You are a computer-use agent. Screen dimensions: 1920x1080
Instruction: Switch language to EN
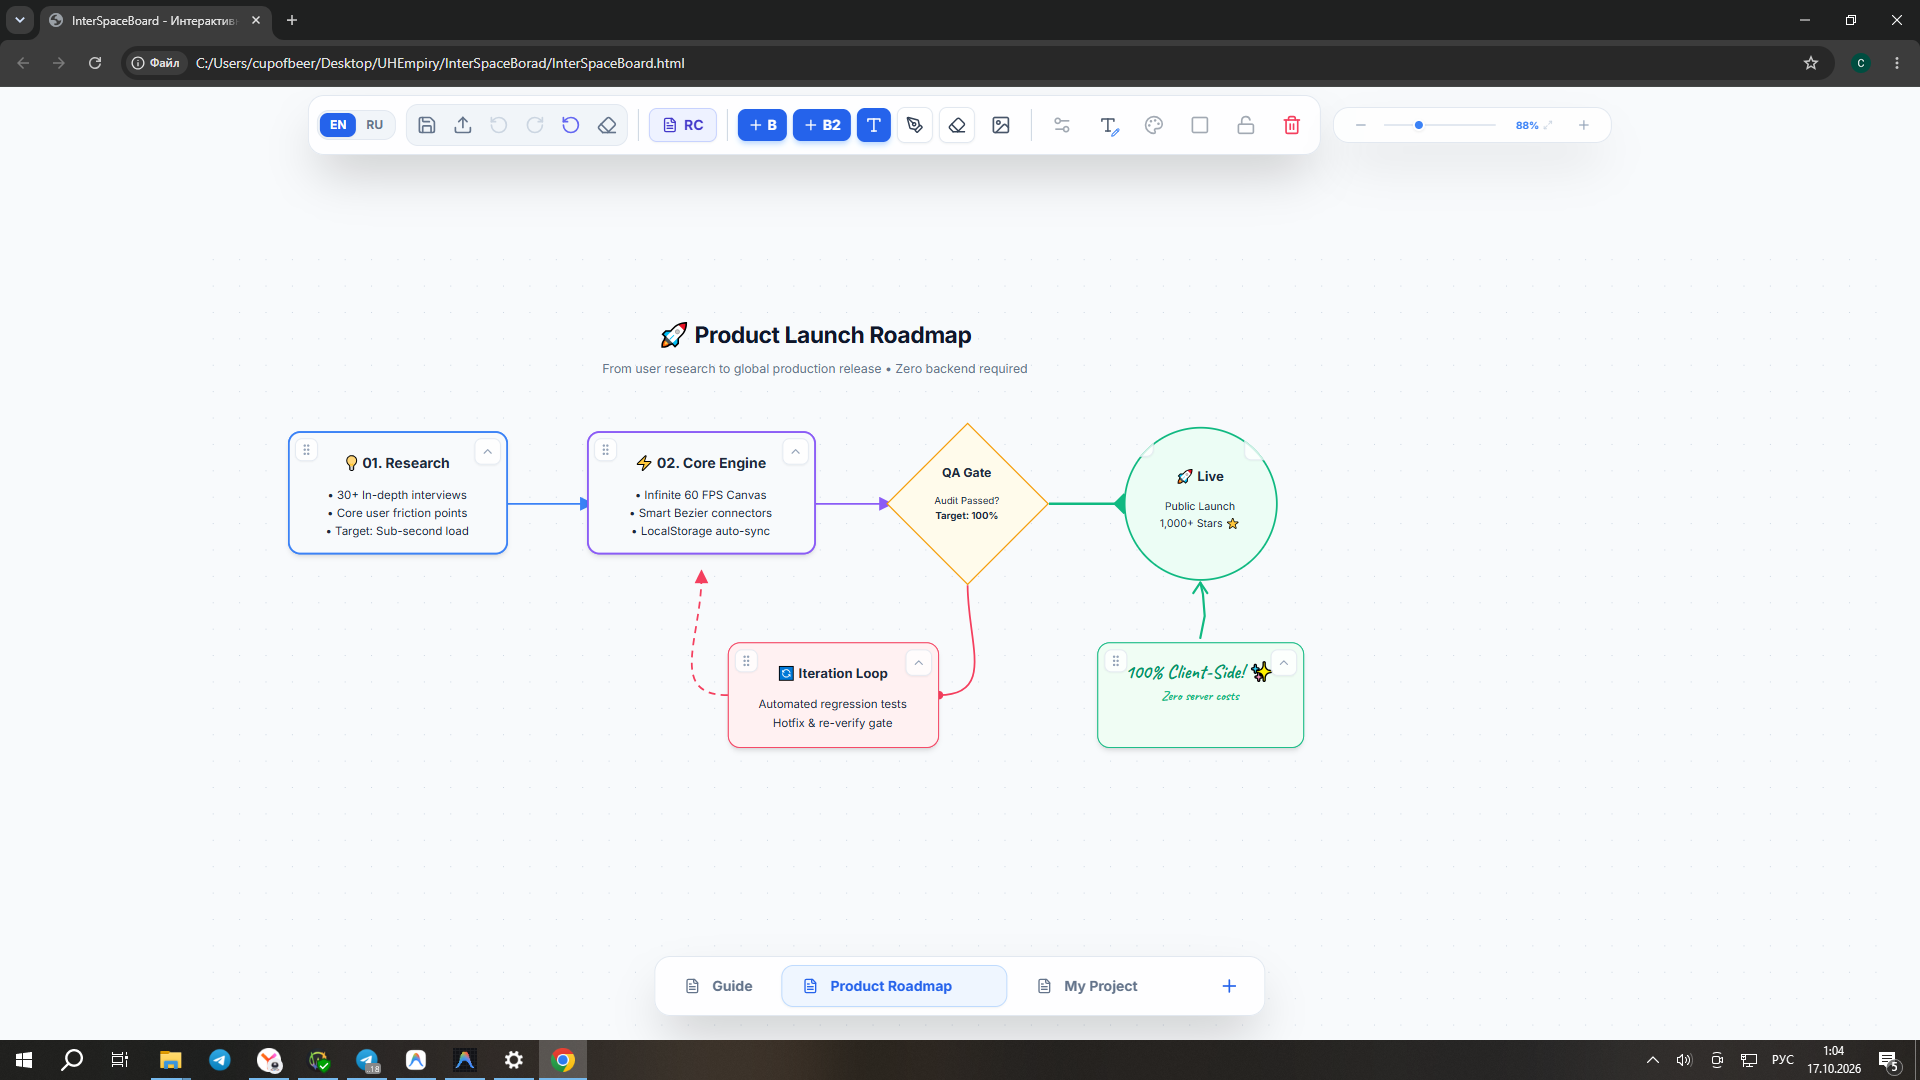click(338, 125)
